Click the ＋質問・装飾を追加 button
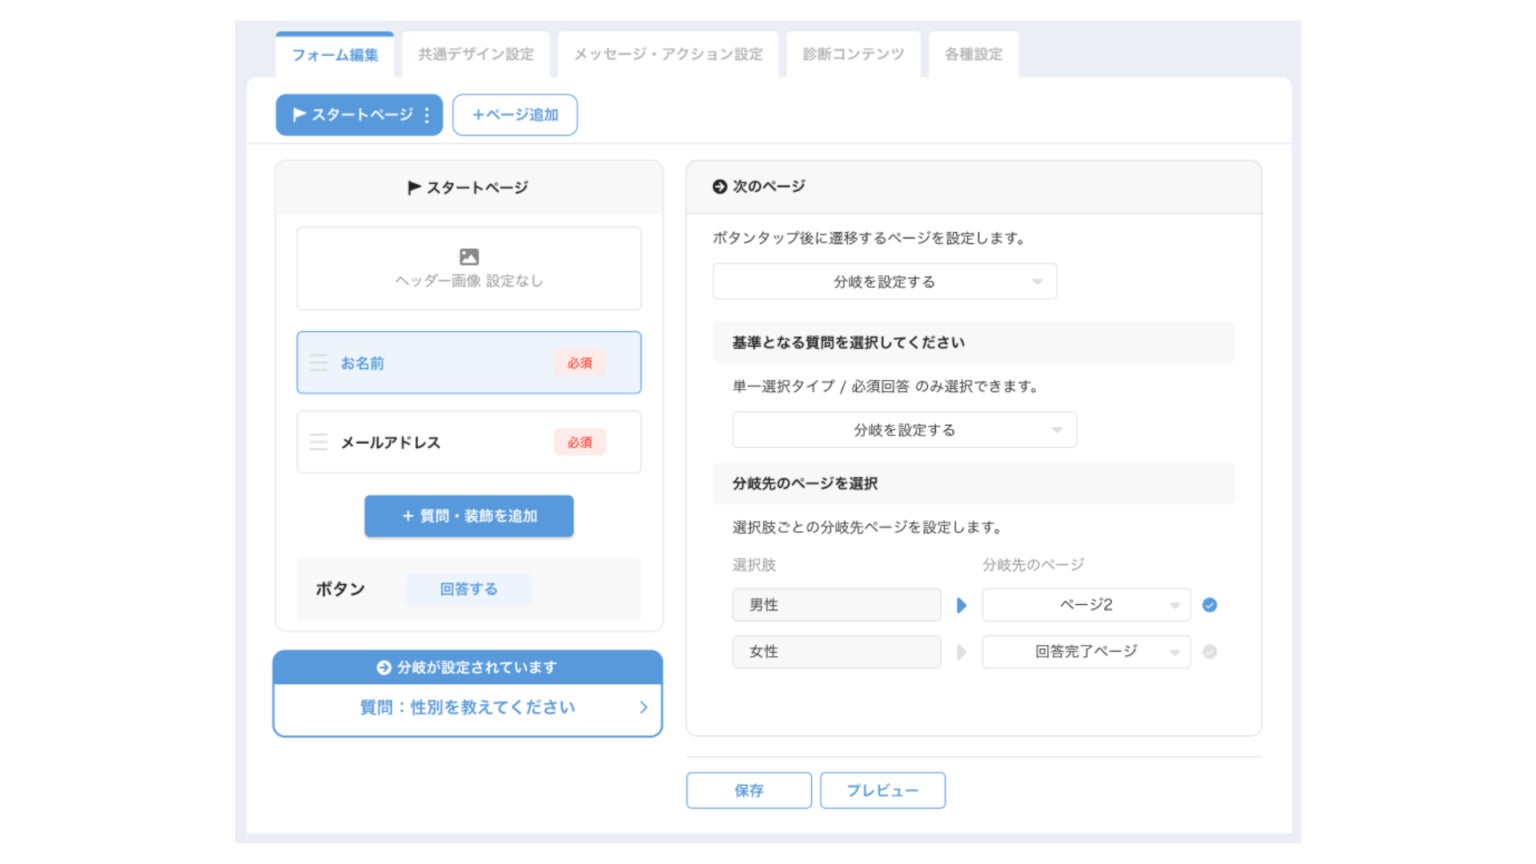 click(469, 516)
